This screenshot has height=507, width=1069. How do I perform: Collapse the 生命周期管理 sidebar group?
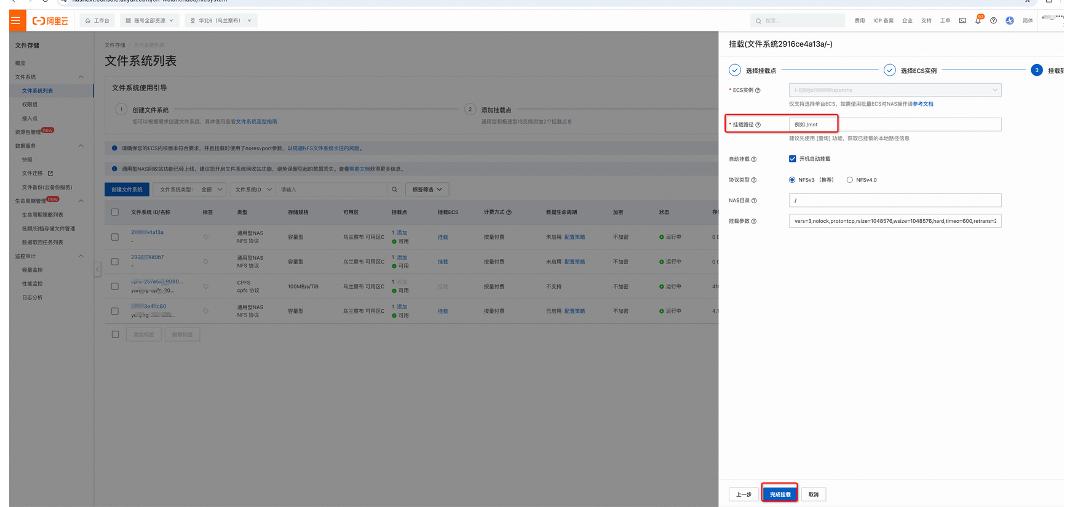(x=81, y=201)
